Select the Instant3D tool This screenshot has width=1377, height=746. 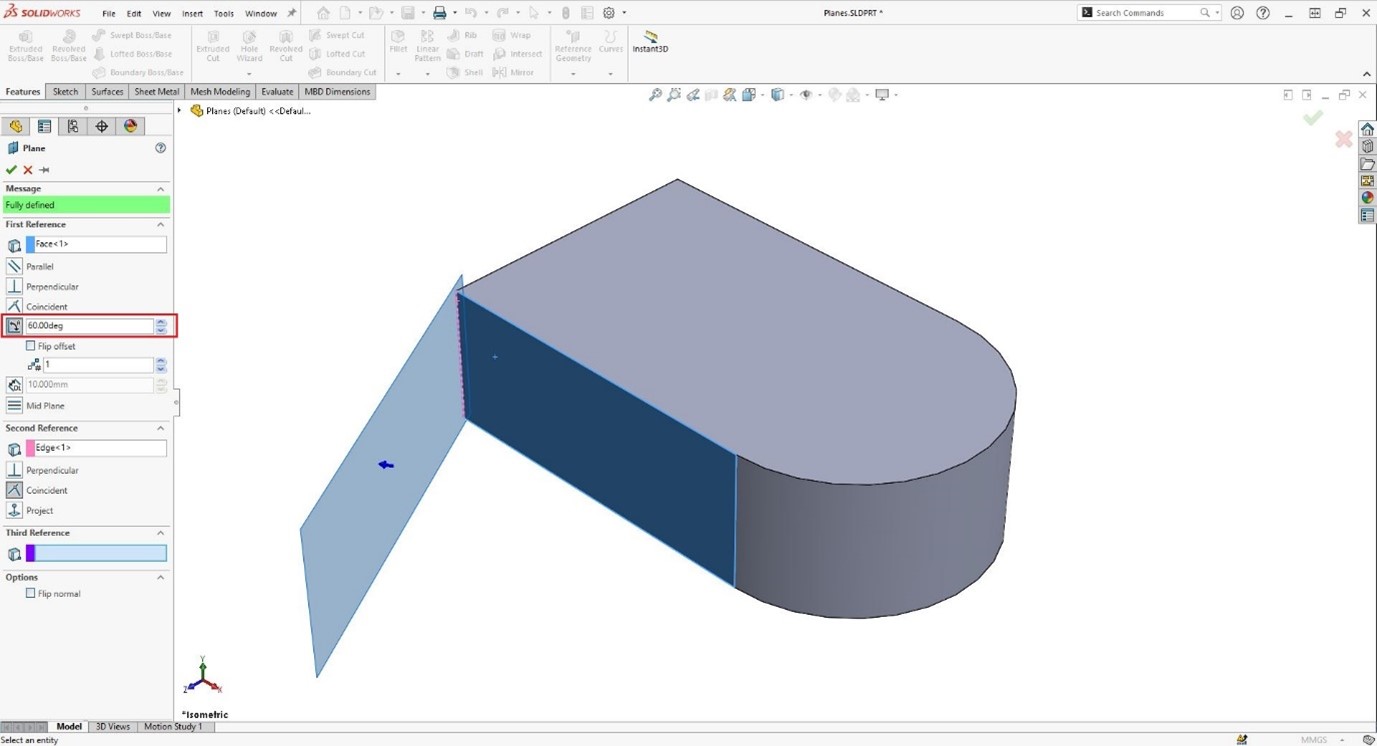coord(649,45)
